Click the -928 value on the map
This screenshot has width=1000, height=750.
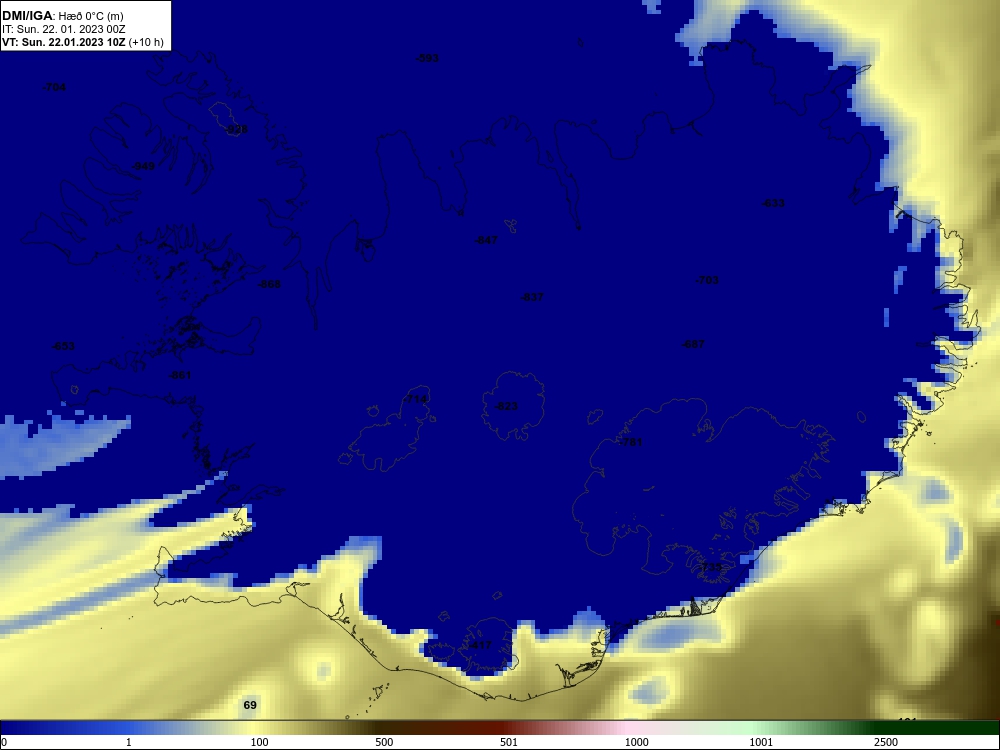coord(236,129)
